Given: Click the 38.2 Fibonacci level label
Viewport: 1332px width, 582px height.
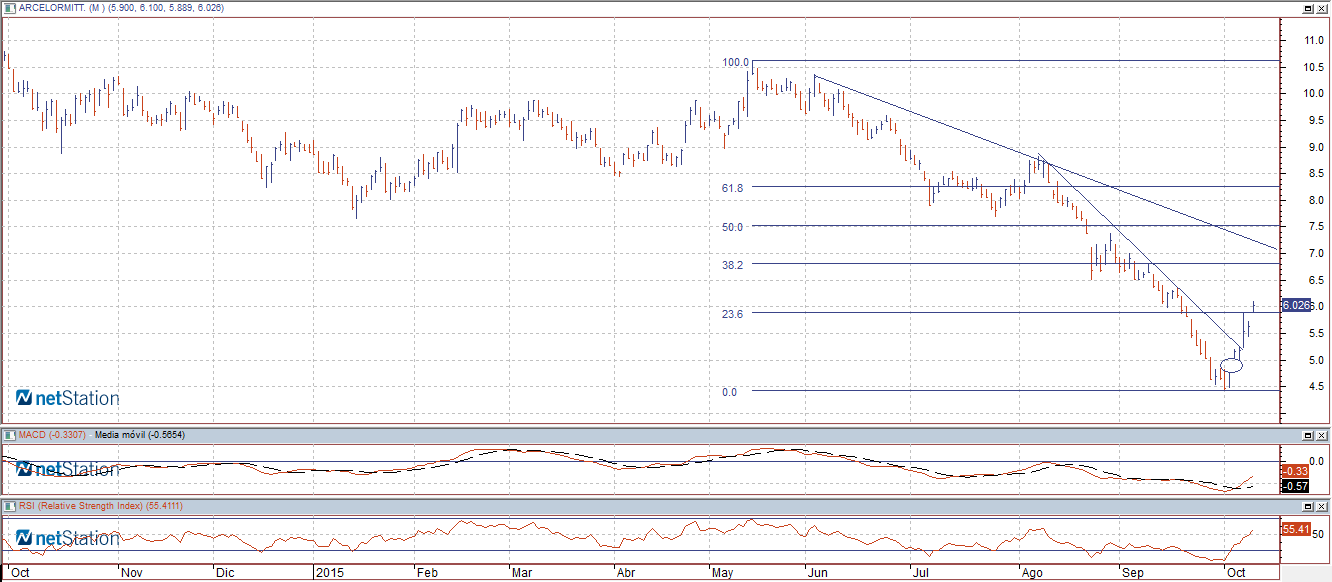Looking at the screenshot, I should pos(733,265).
